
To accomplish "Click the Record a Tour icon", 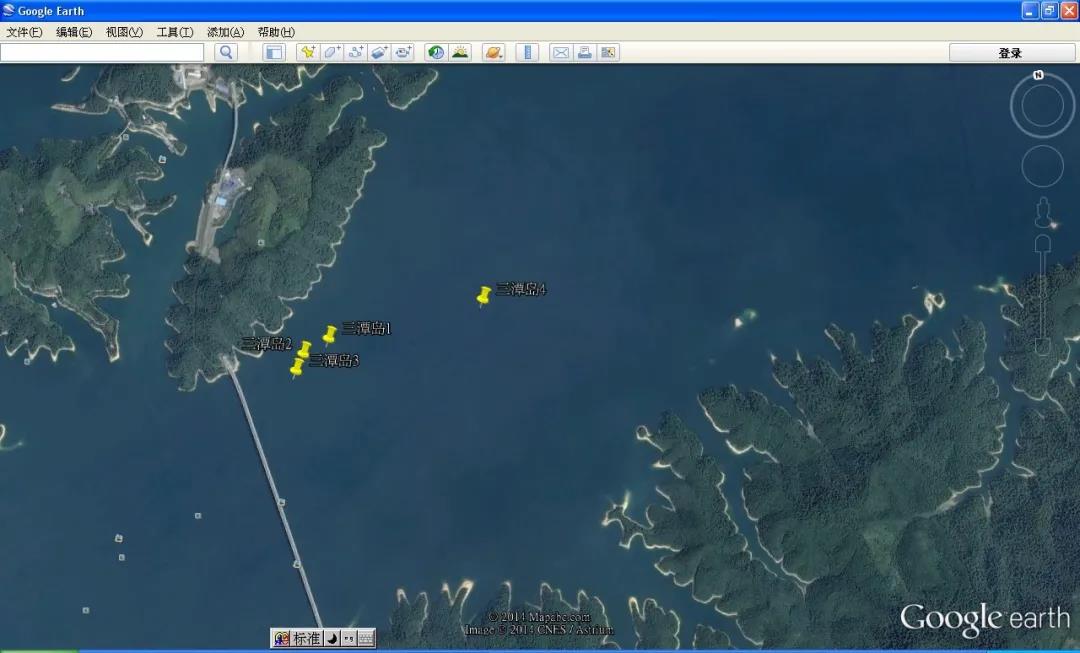I will coord(404,52).
